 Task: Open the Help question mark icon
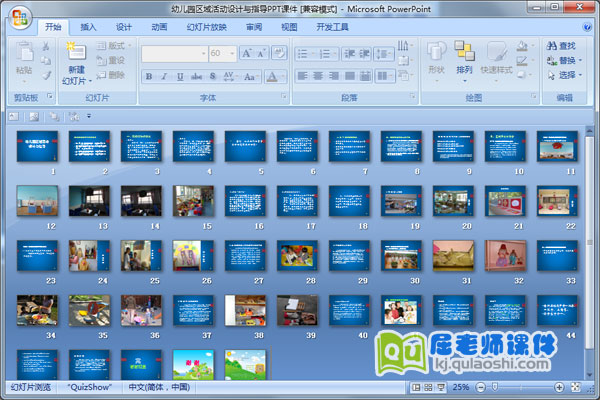[x=588, y=27]
